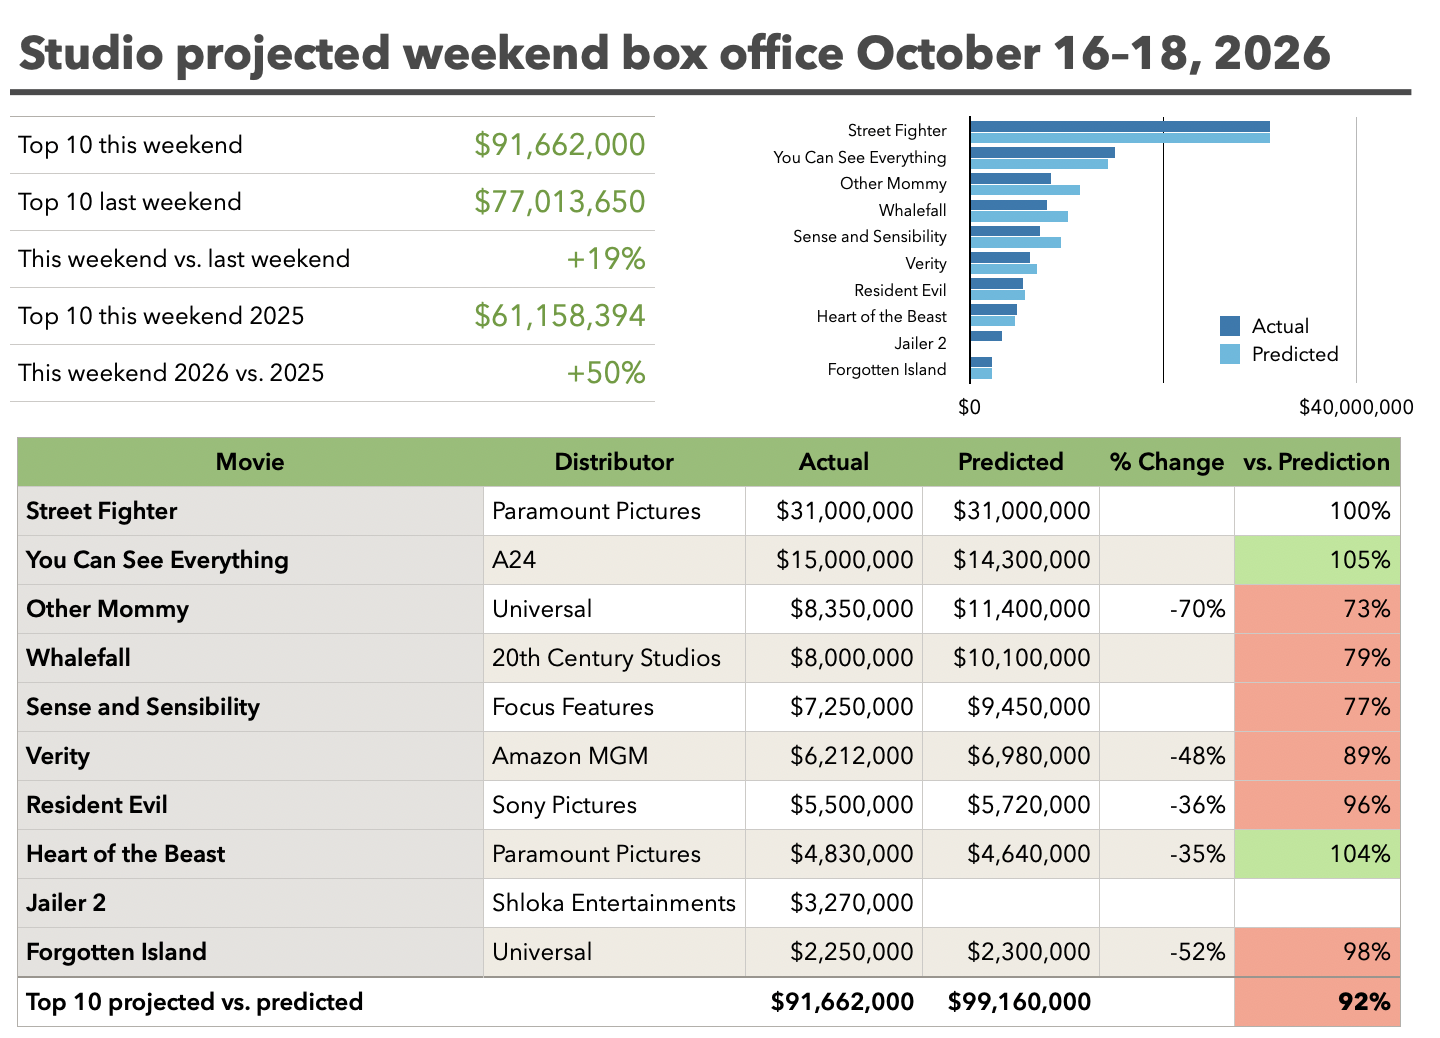Click the 'Top 10 last weekend' label
Image resolution: width=1440 pixels, height=1038 pixels.
pyautogui.click(x=130, y=202)
